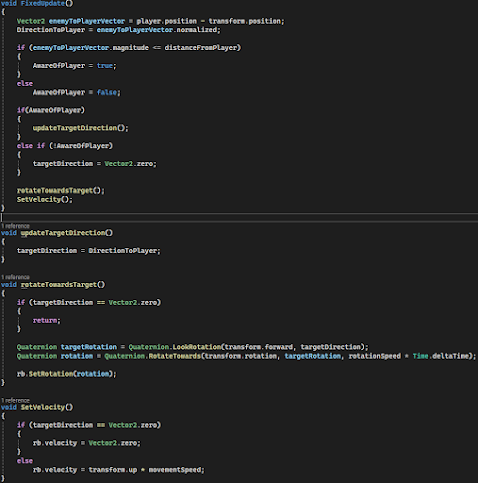Click 'targetDirection = Vector2.zero;' assignment
The image size is (478, 483).
click(94, 164)
